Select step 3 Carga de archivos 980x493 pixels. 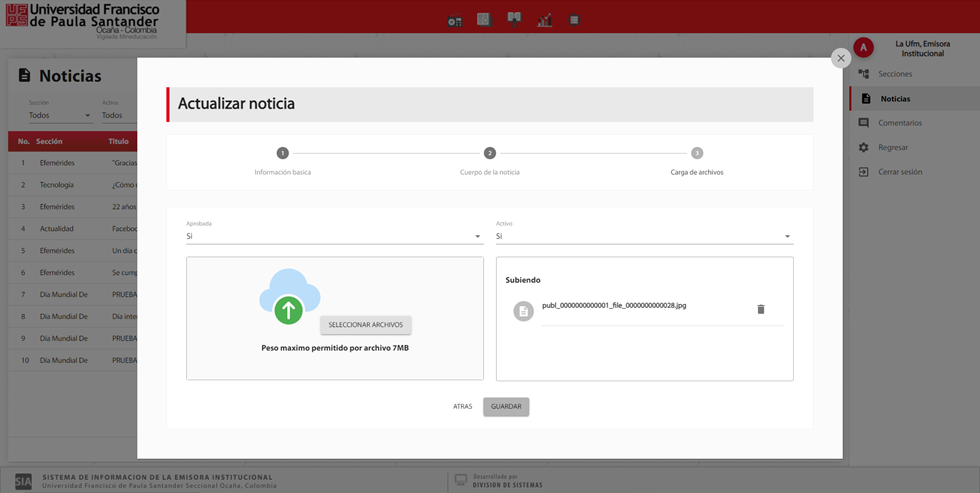[x=697, y=153]
